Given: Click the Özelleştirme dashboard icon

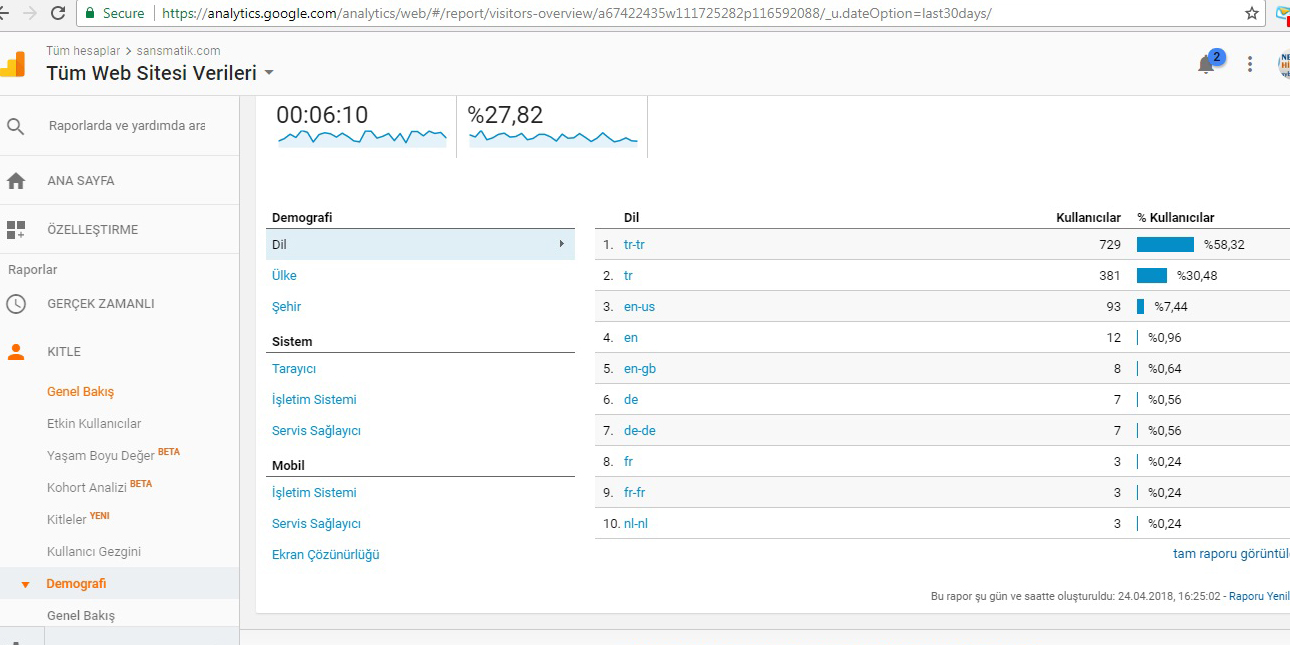Looking at the screenshot, I should pyautogui.click(x=16, y=230).
